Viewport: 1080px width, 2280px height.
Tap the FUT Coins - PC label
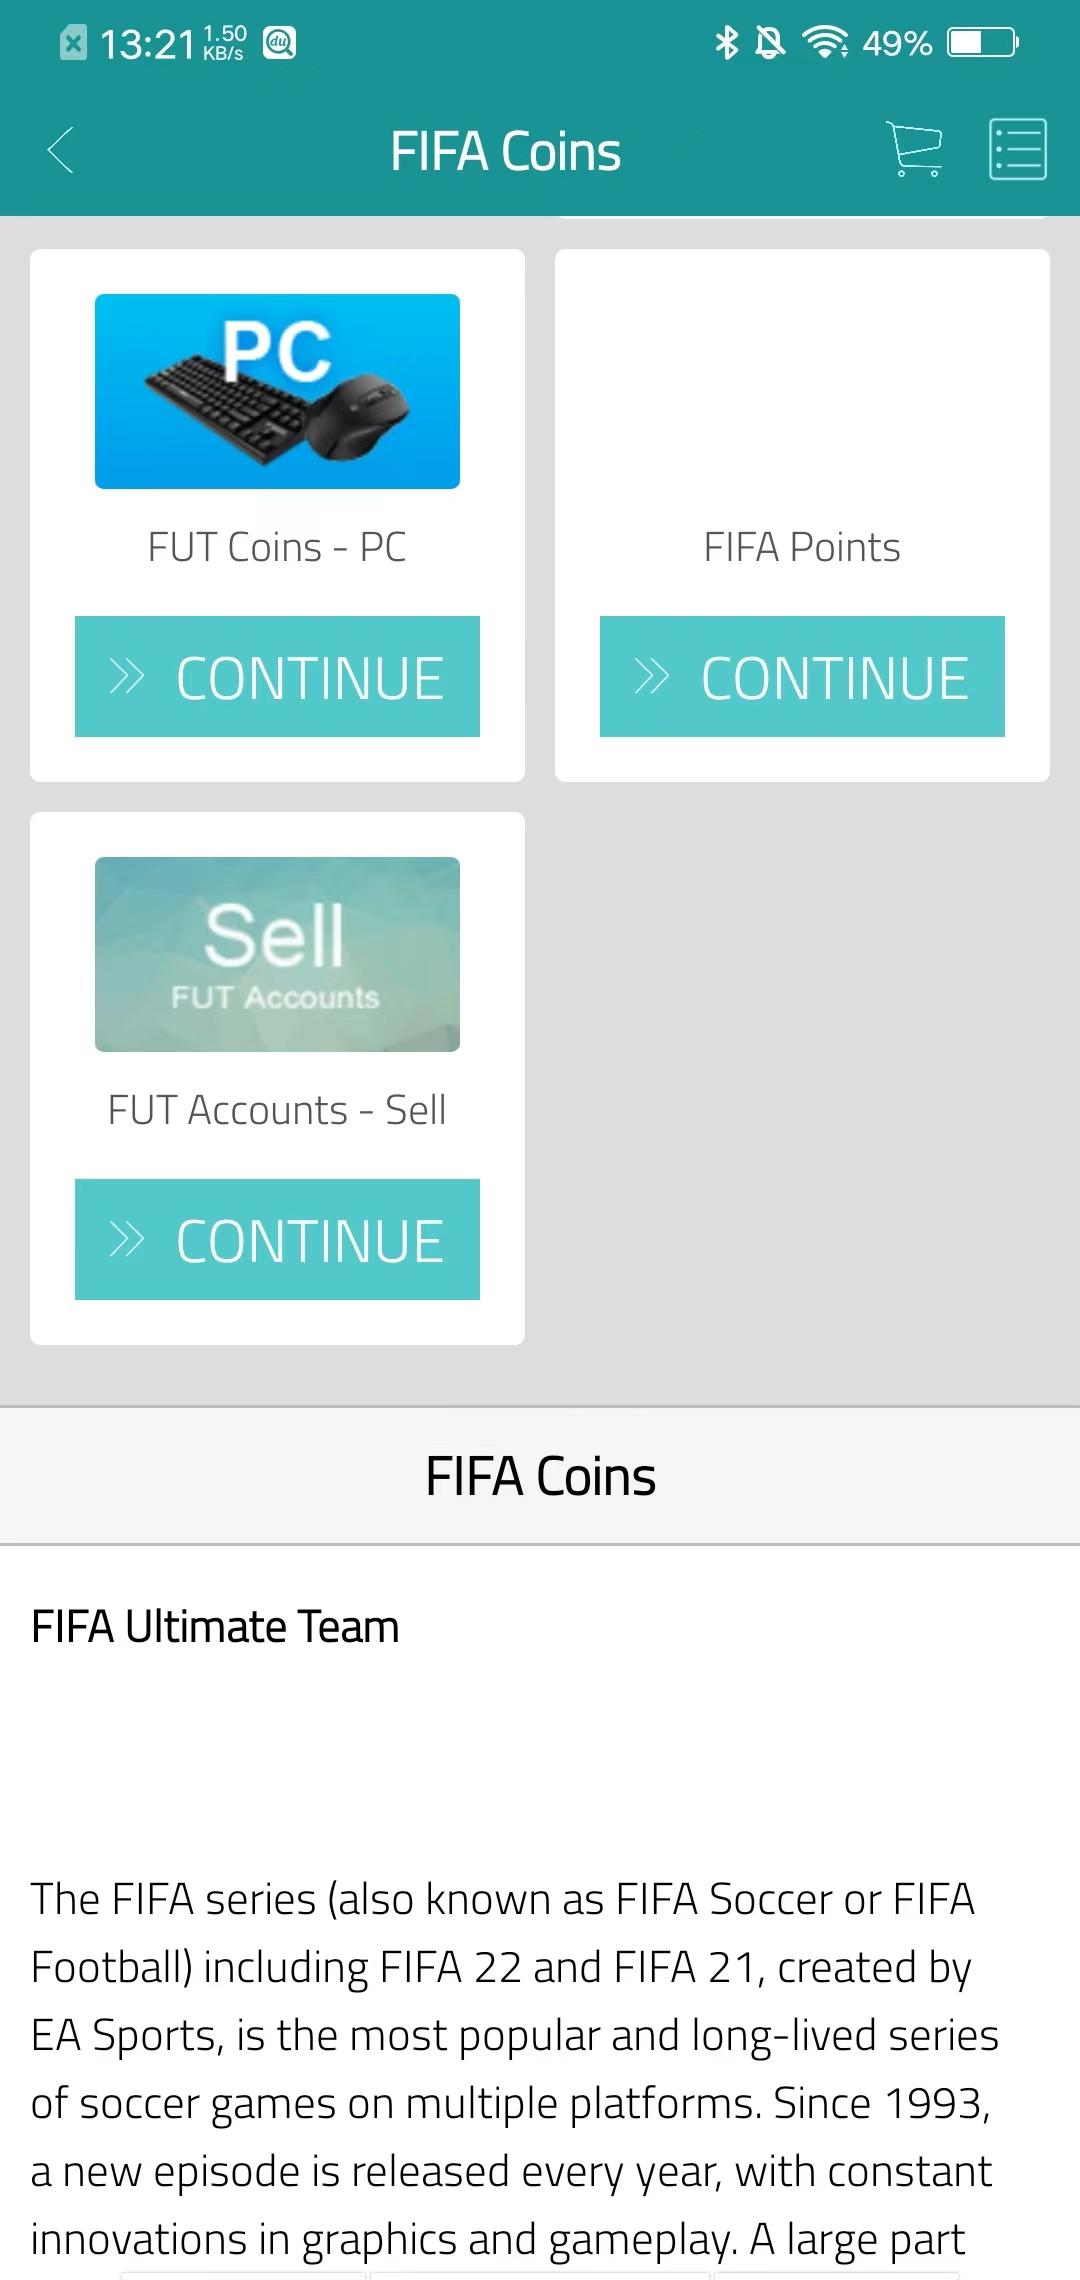point(277,548)
